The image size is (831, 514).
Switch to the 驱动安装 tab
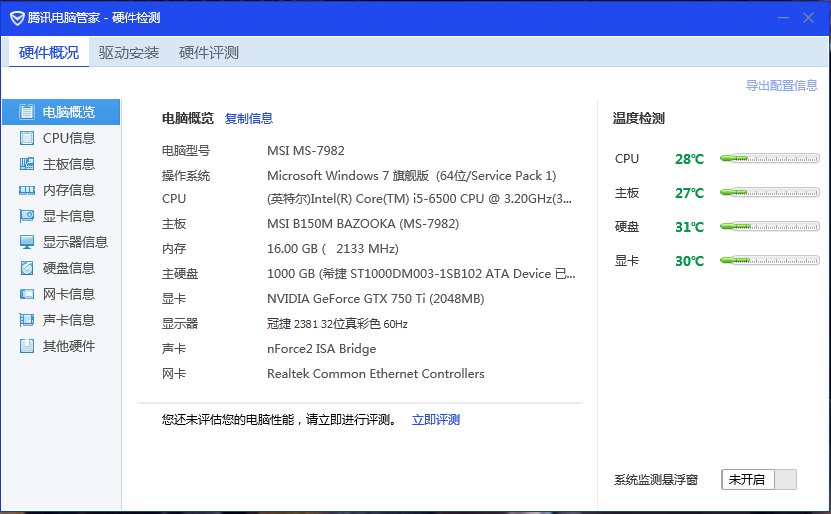129,53
